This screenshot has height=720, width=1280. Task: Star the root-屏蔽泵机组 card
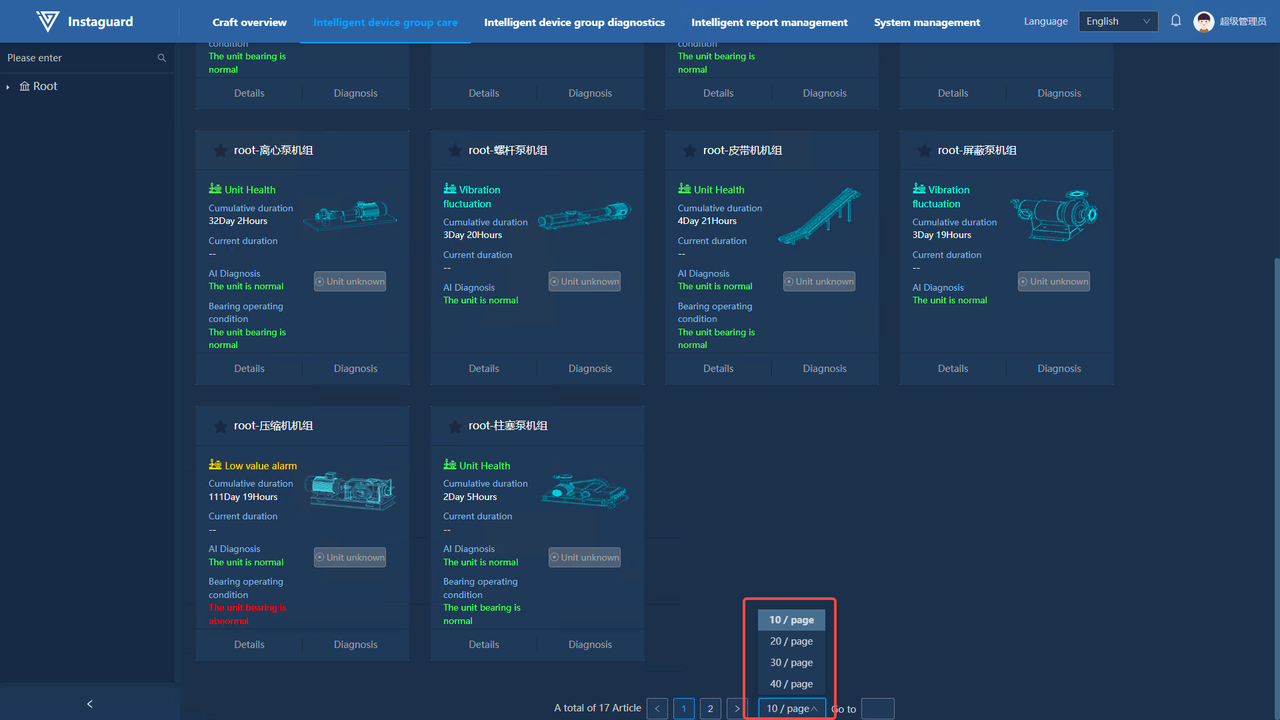[x=923, y=150]
